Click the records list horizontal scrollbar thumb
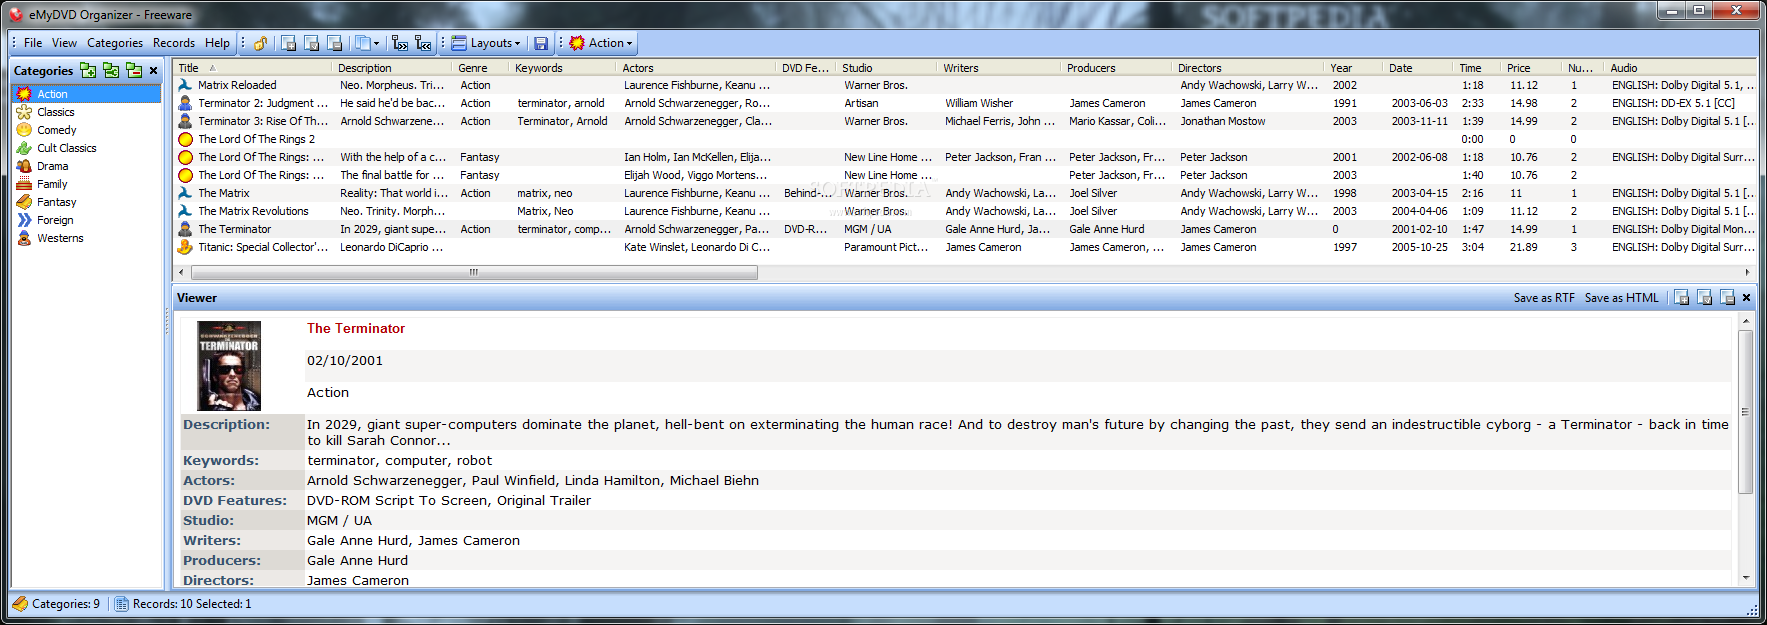 pyautogui.click(x=474, y=272)
